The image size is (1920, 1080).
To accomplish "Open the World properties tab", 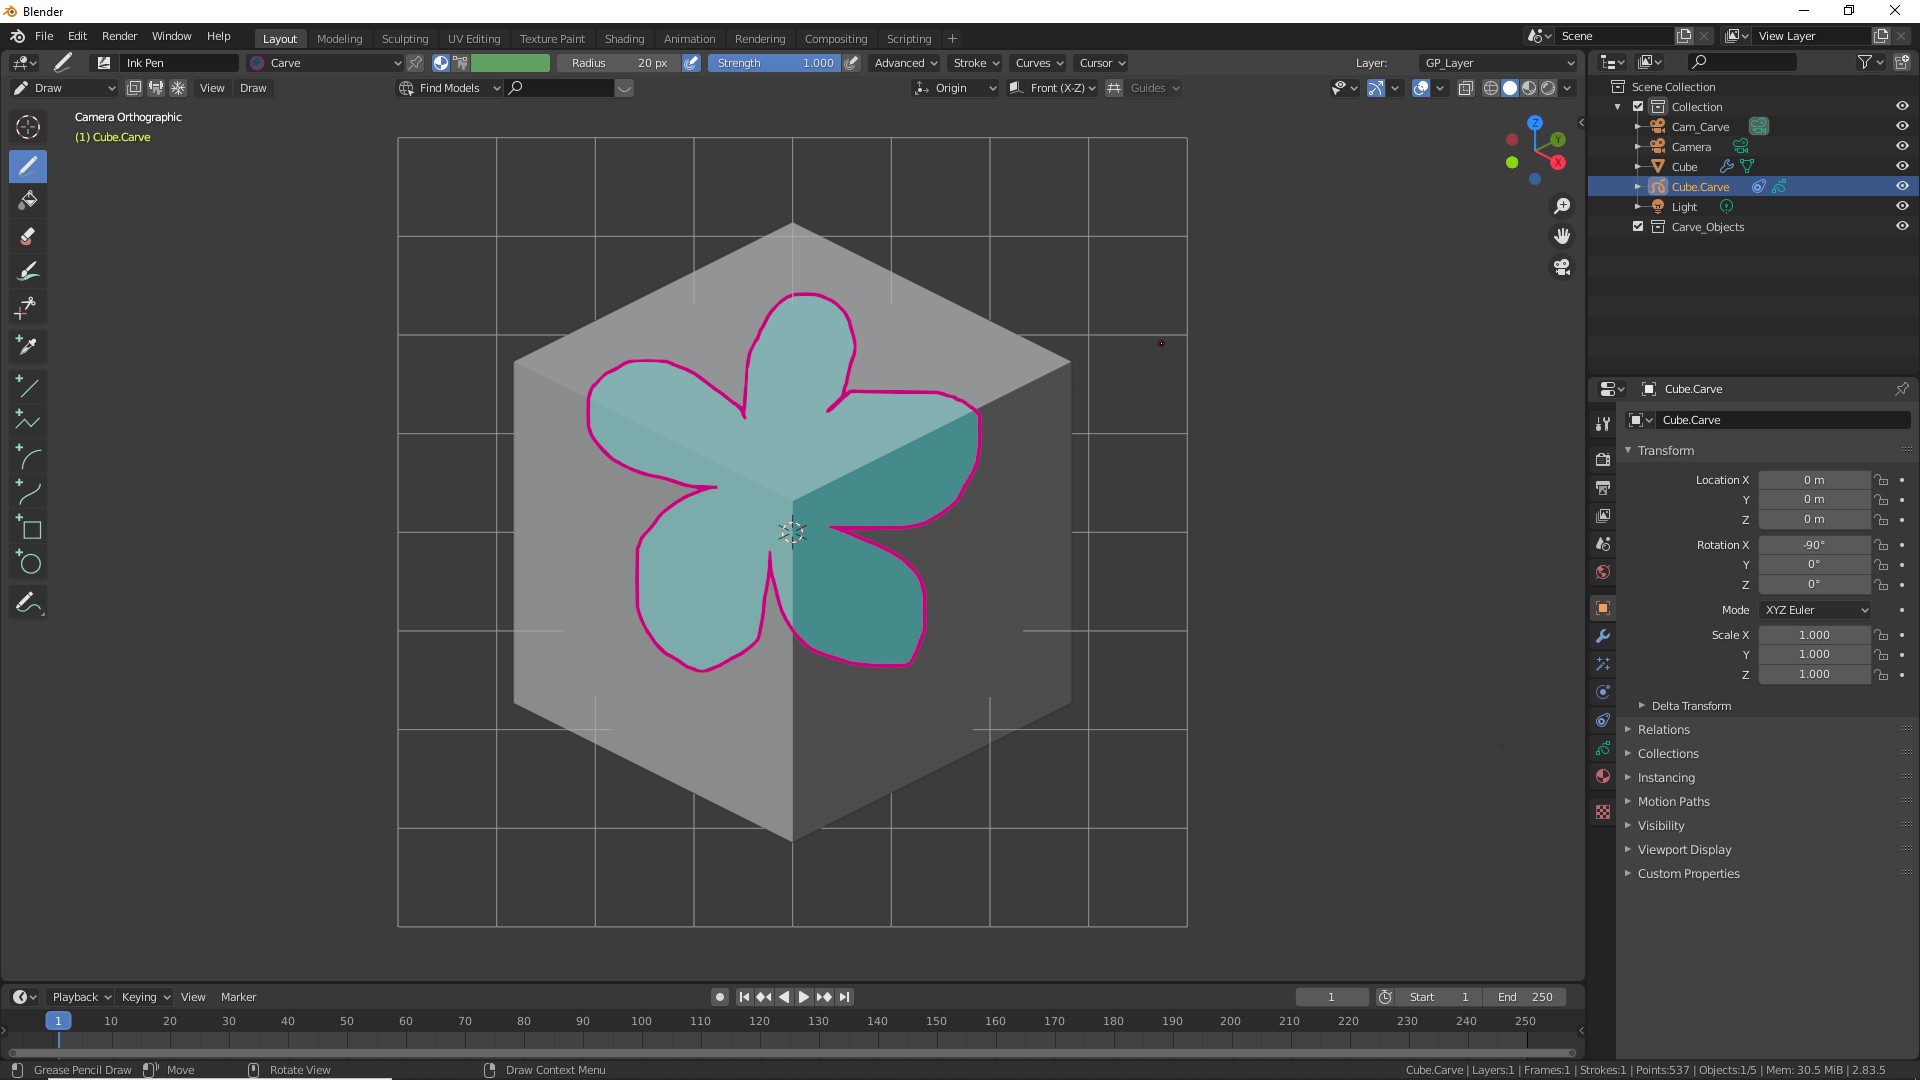I will pos(1603,572).
